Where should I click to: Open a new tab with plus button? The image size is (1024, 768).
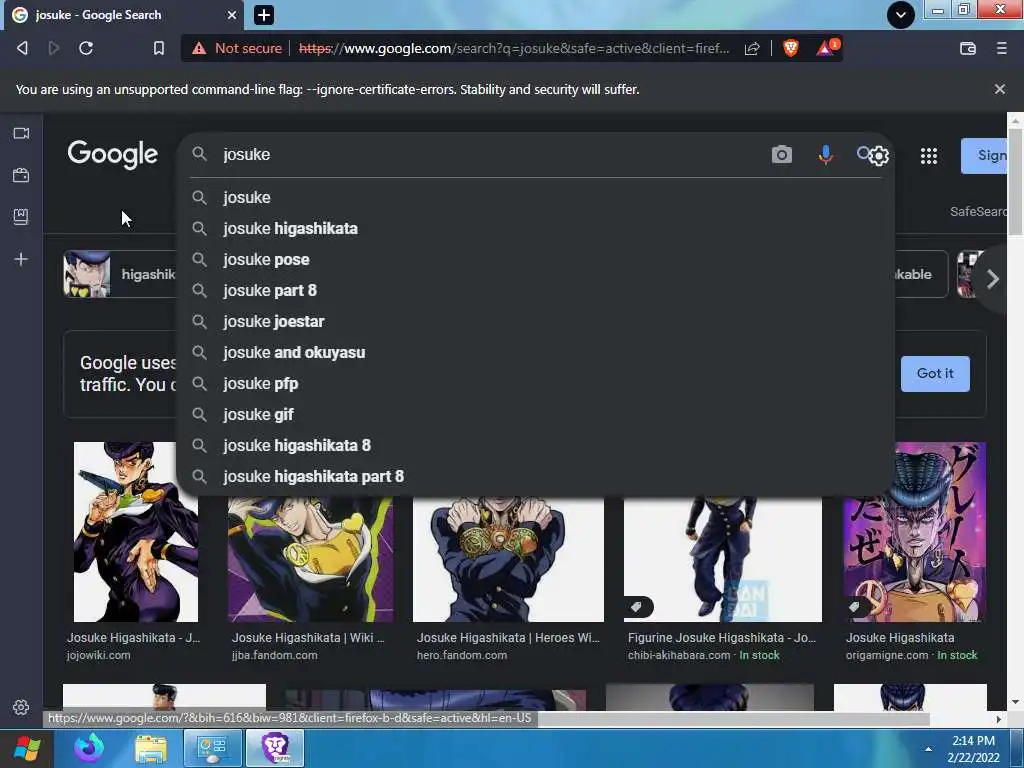pyautogui.click(x=264, y=15)
